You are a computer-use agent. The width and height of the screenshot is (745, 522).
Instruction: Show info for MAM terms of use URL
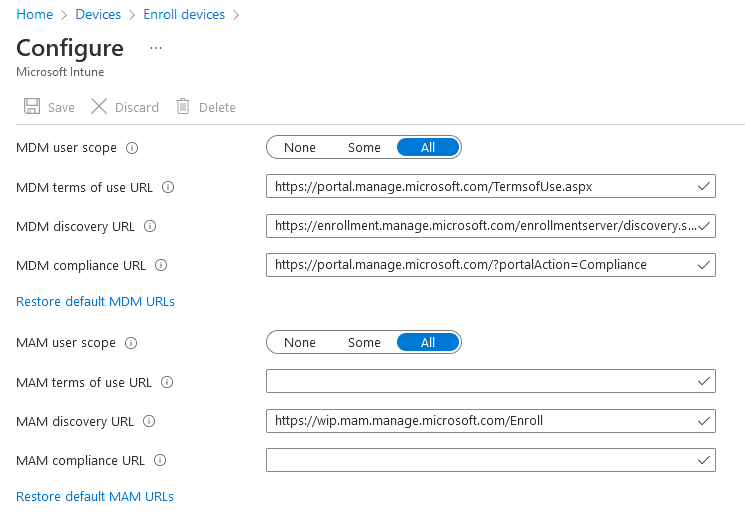(167, 382)
